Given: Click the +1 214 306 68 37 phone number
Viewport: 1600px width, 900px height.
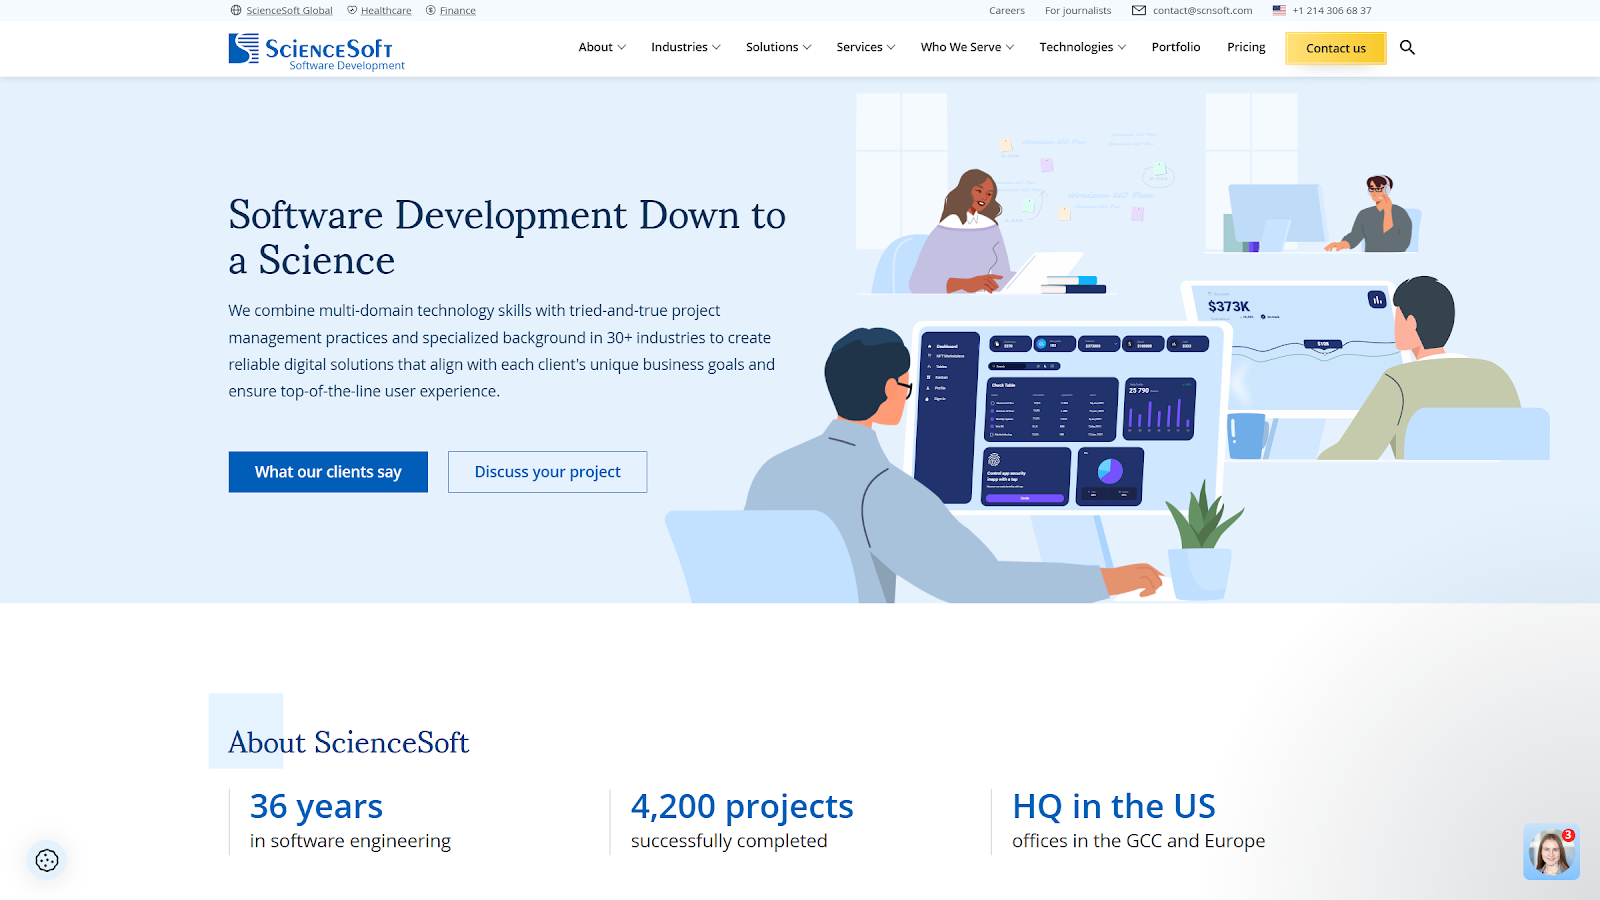Looking at the screenshot, I should click(1332, 10).
